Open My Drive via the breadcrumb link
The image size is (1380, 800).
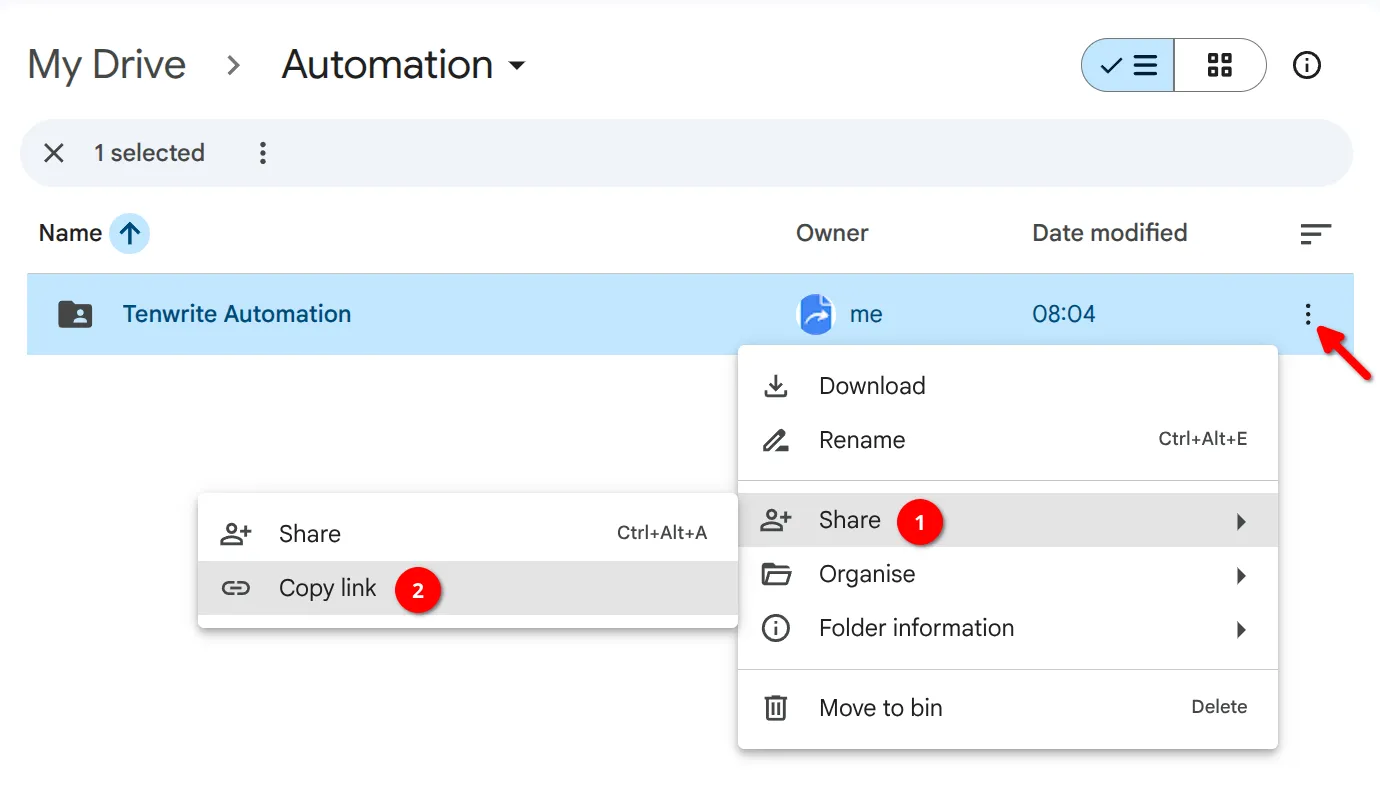coord(106,64)
